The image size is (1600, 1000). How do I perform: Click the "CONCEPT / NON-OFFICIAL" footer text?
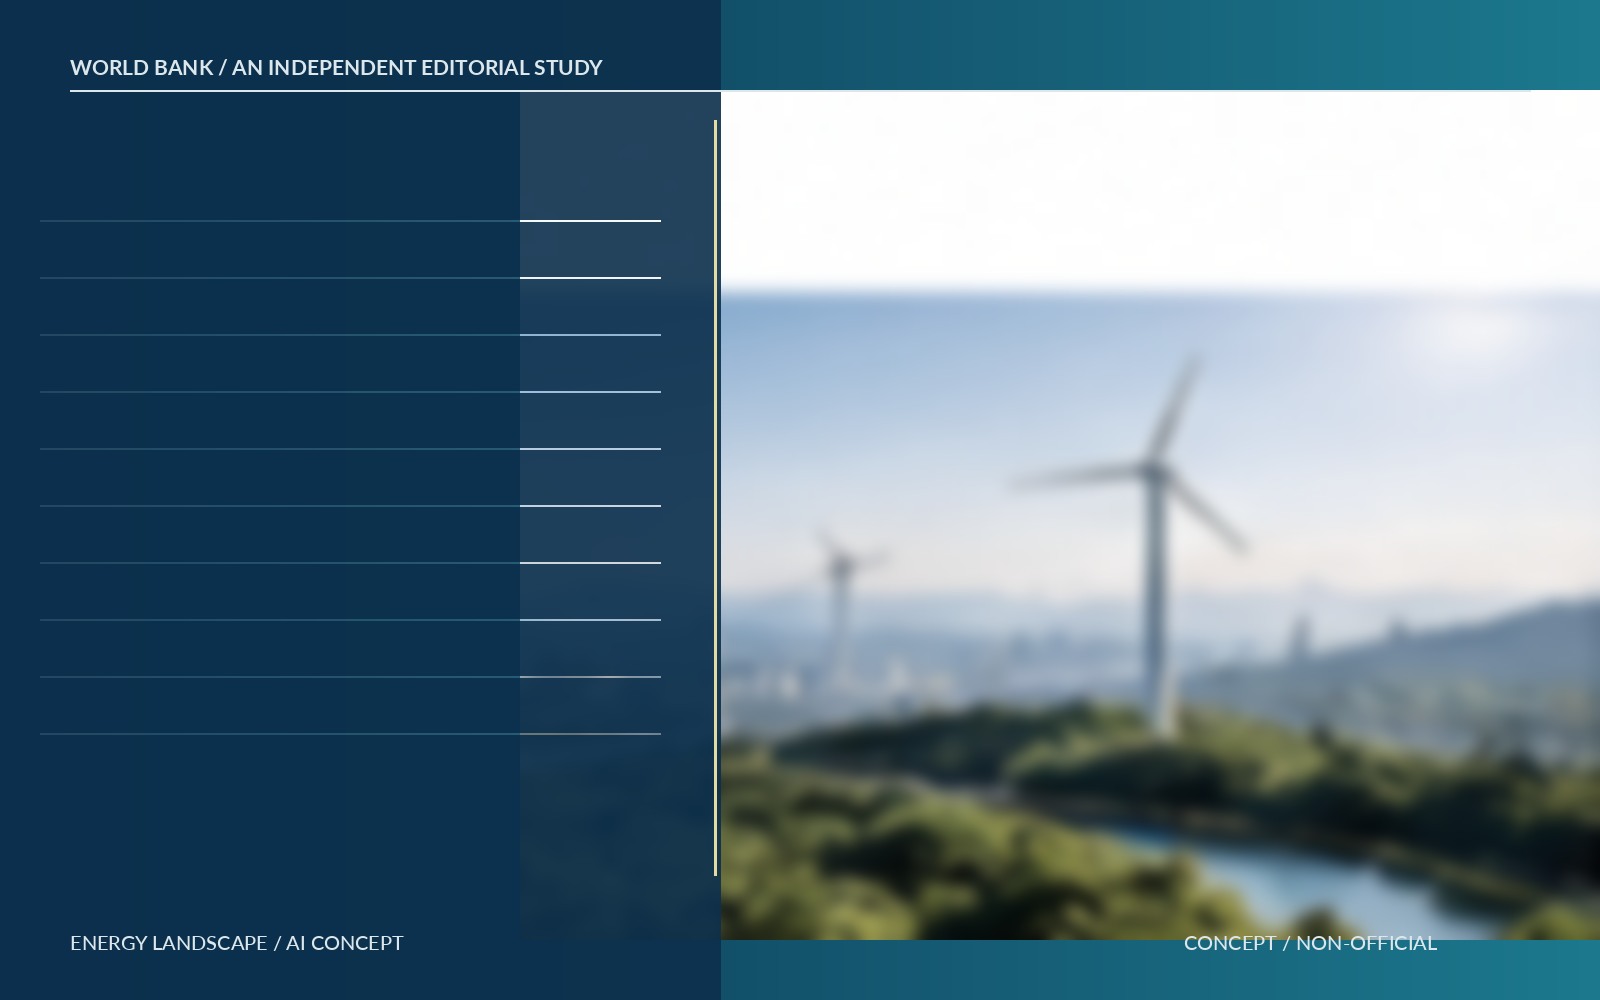tap(1310, 943)
